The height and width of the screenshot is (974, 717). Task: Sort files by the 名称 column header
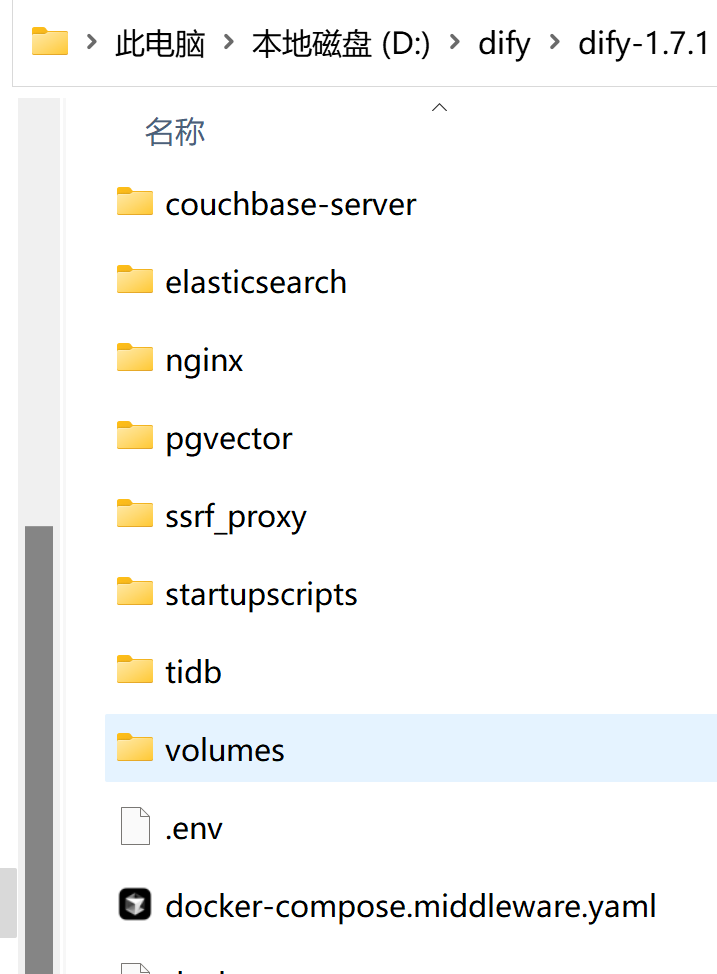[175, 132]
